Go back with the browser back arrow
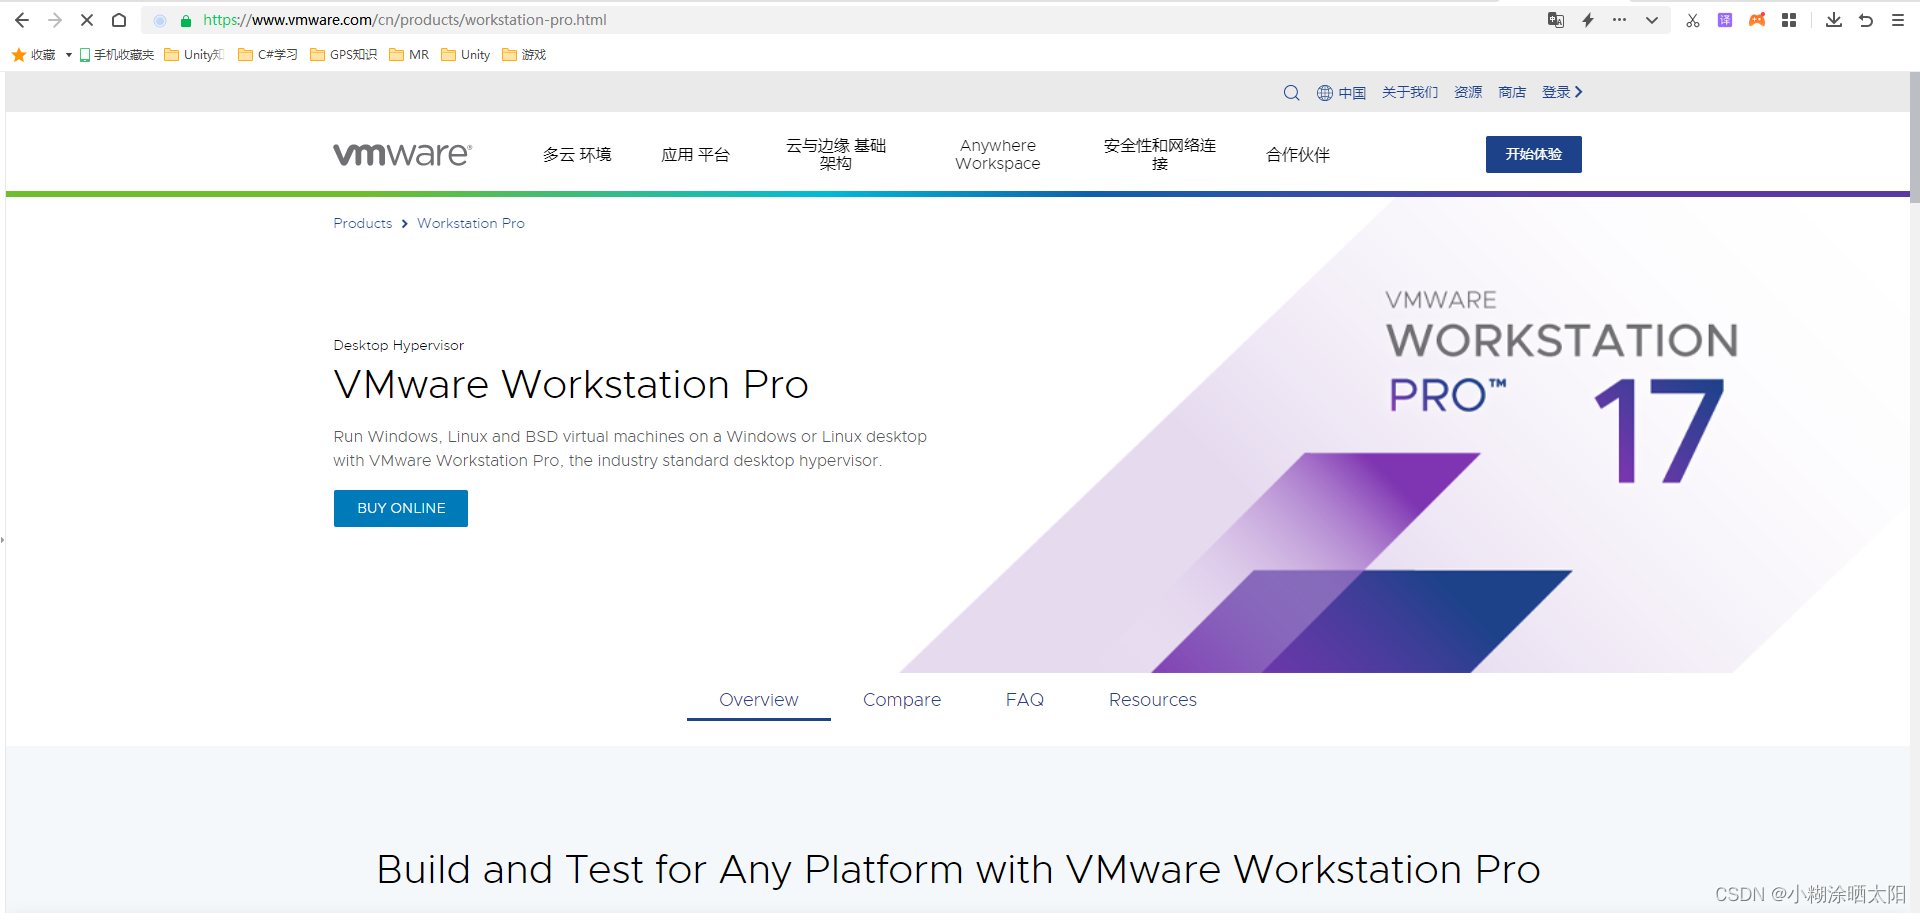1920x913 pixels. click(22, 20)
